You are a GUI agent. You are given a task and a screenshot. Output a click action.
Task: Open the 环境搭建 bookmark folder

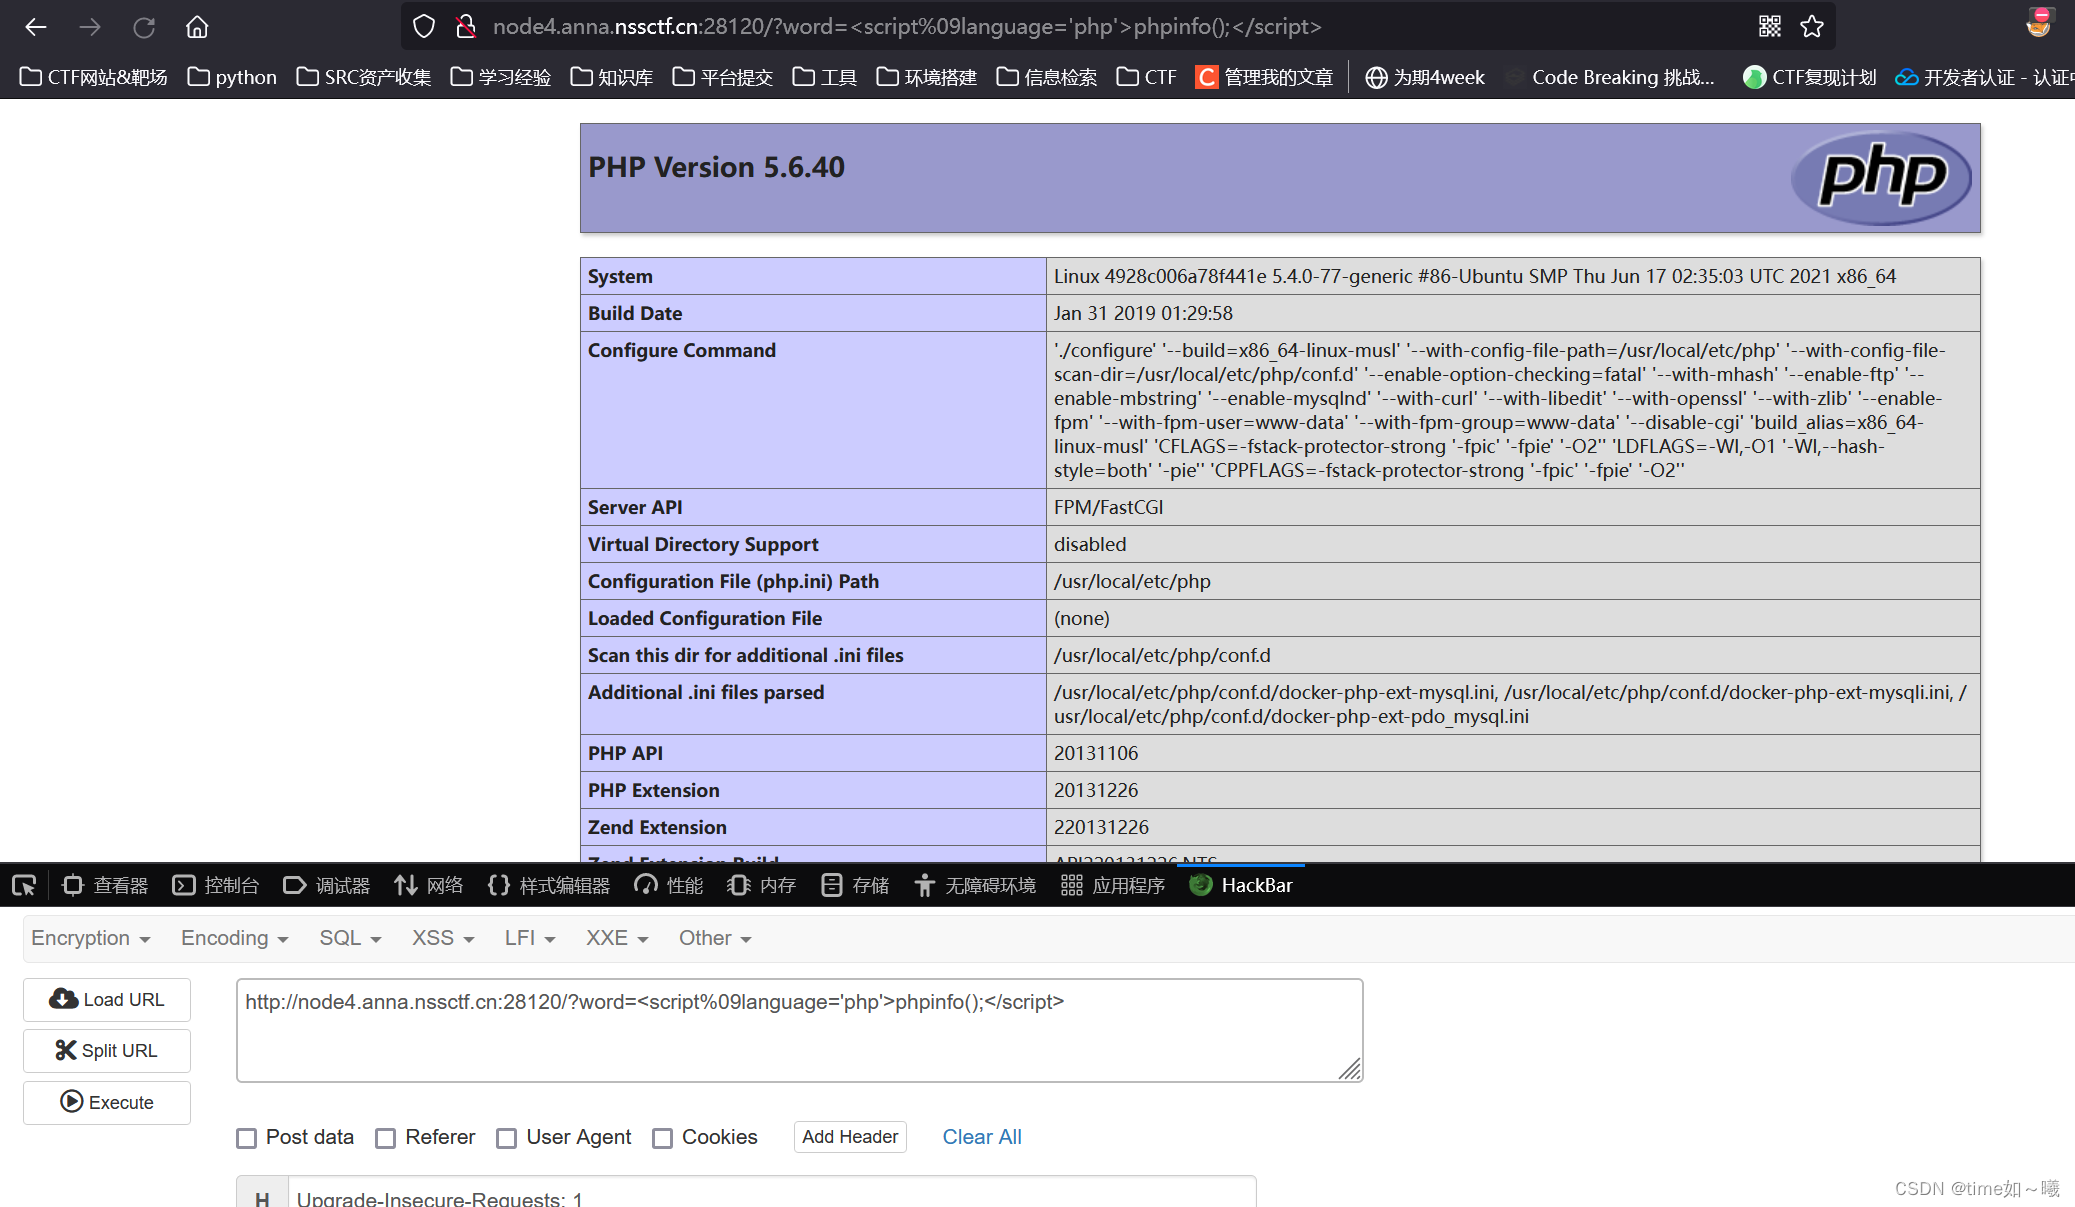(x=927, y=77)
